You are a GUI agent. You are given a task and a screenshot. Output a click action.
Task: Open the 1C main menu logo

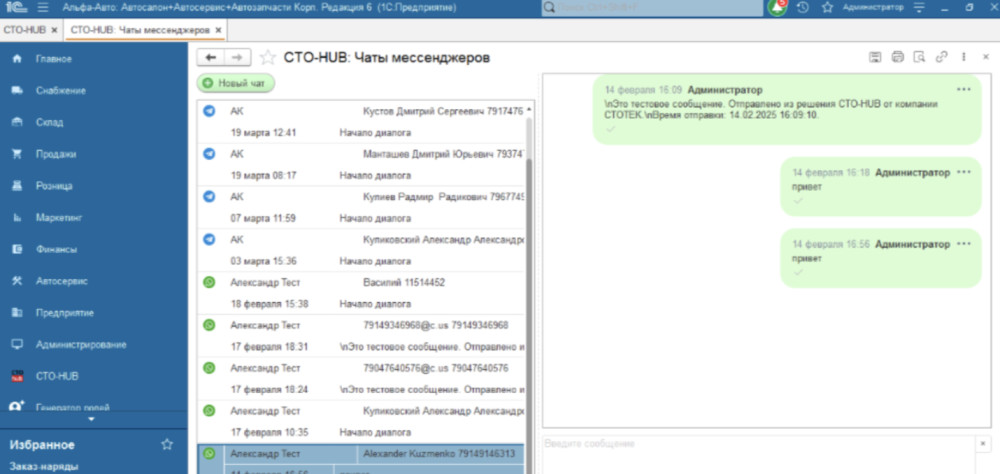pyautogui.click(x=15, y=8)
